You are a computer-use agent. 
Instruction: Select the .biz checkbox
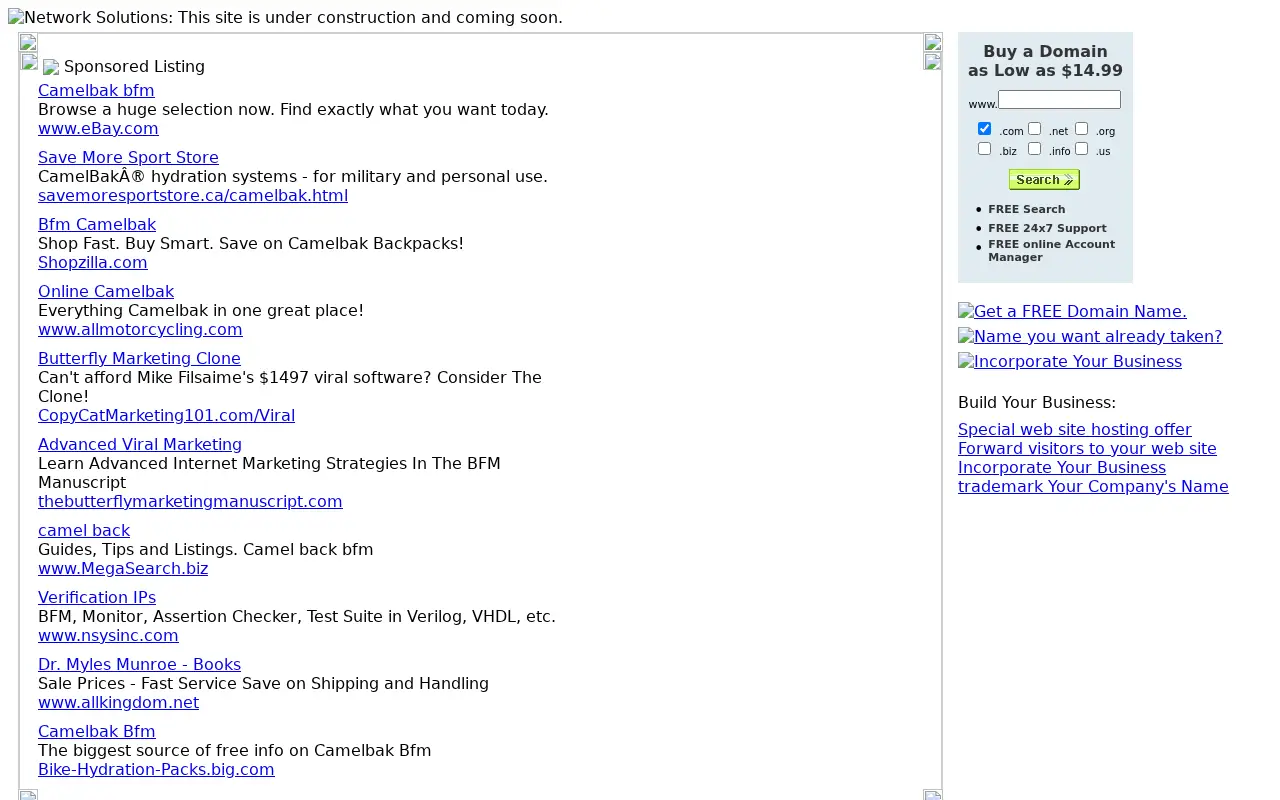tap(984, 149)
